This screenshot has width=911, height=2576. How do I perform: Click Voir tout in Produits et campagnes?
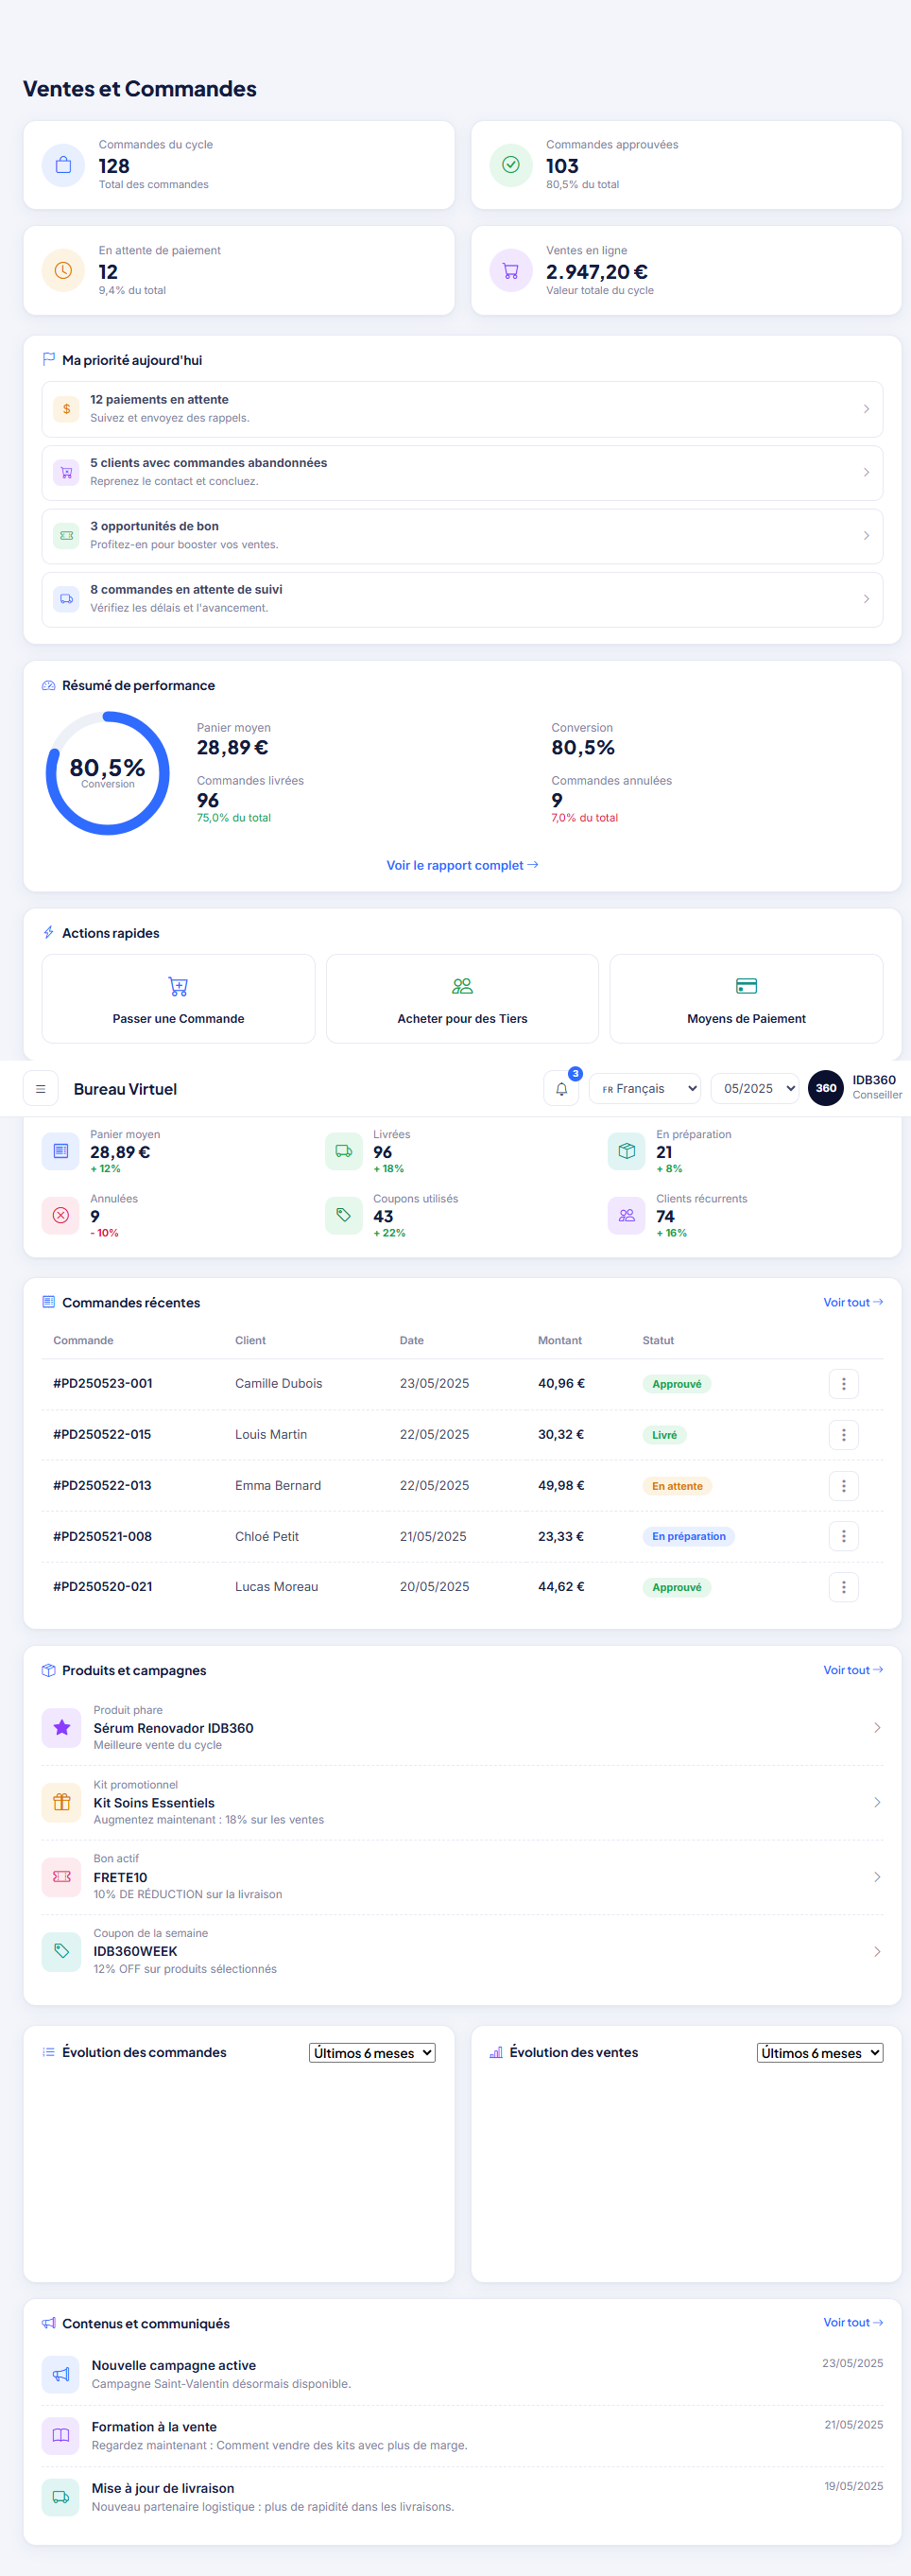pyautogui.click(x=853, y=1670)
